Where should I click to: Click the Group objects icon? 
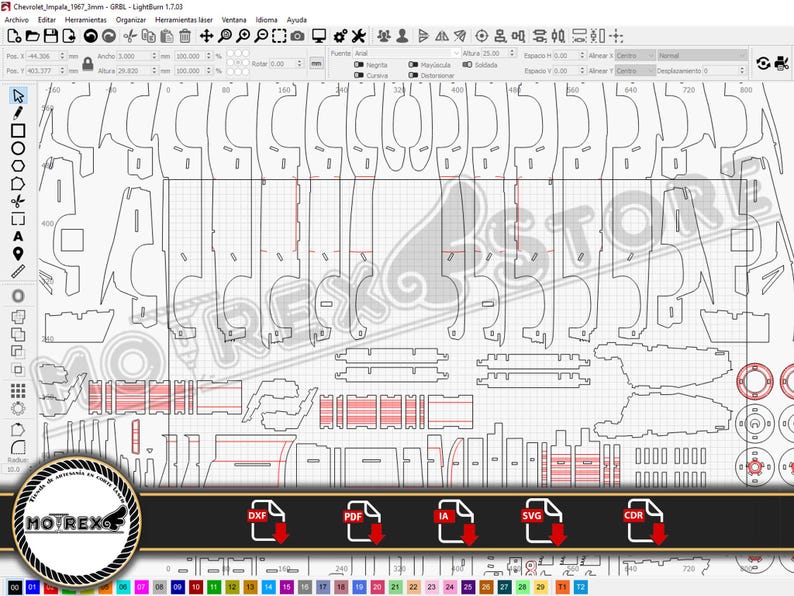tap(384, 36)
